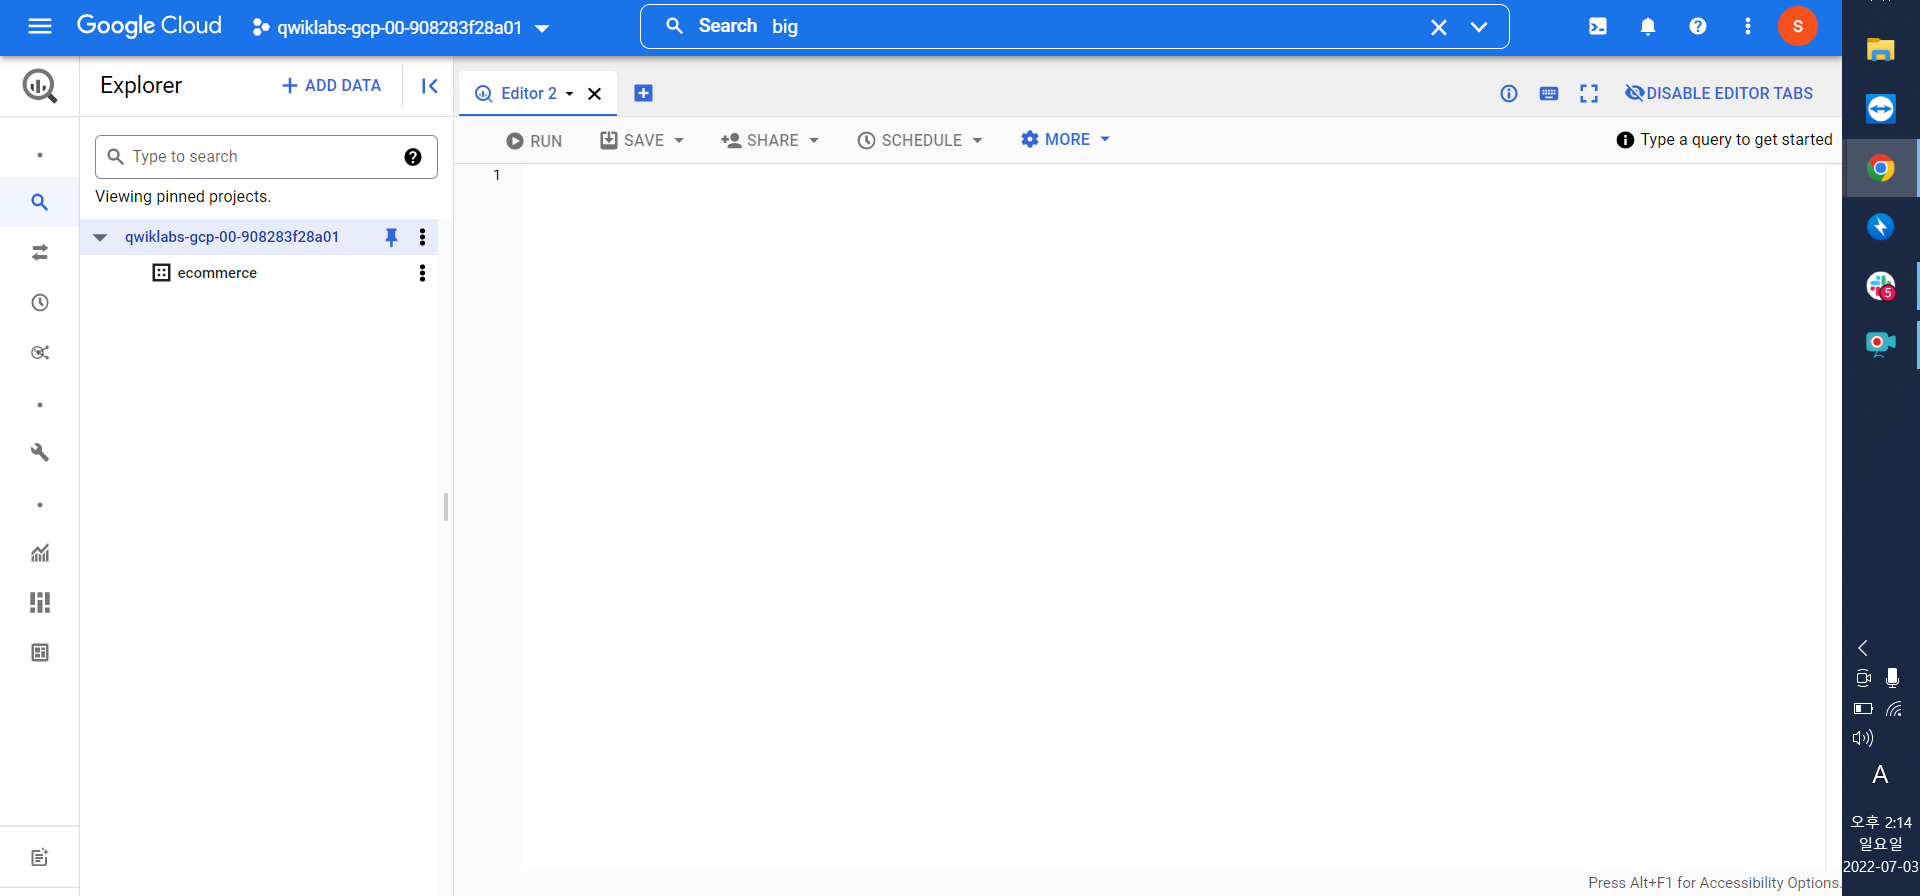Viewport: 1920px width, 896px height.
Task: Expand the search options chevron
Action: [1479, 27]
